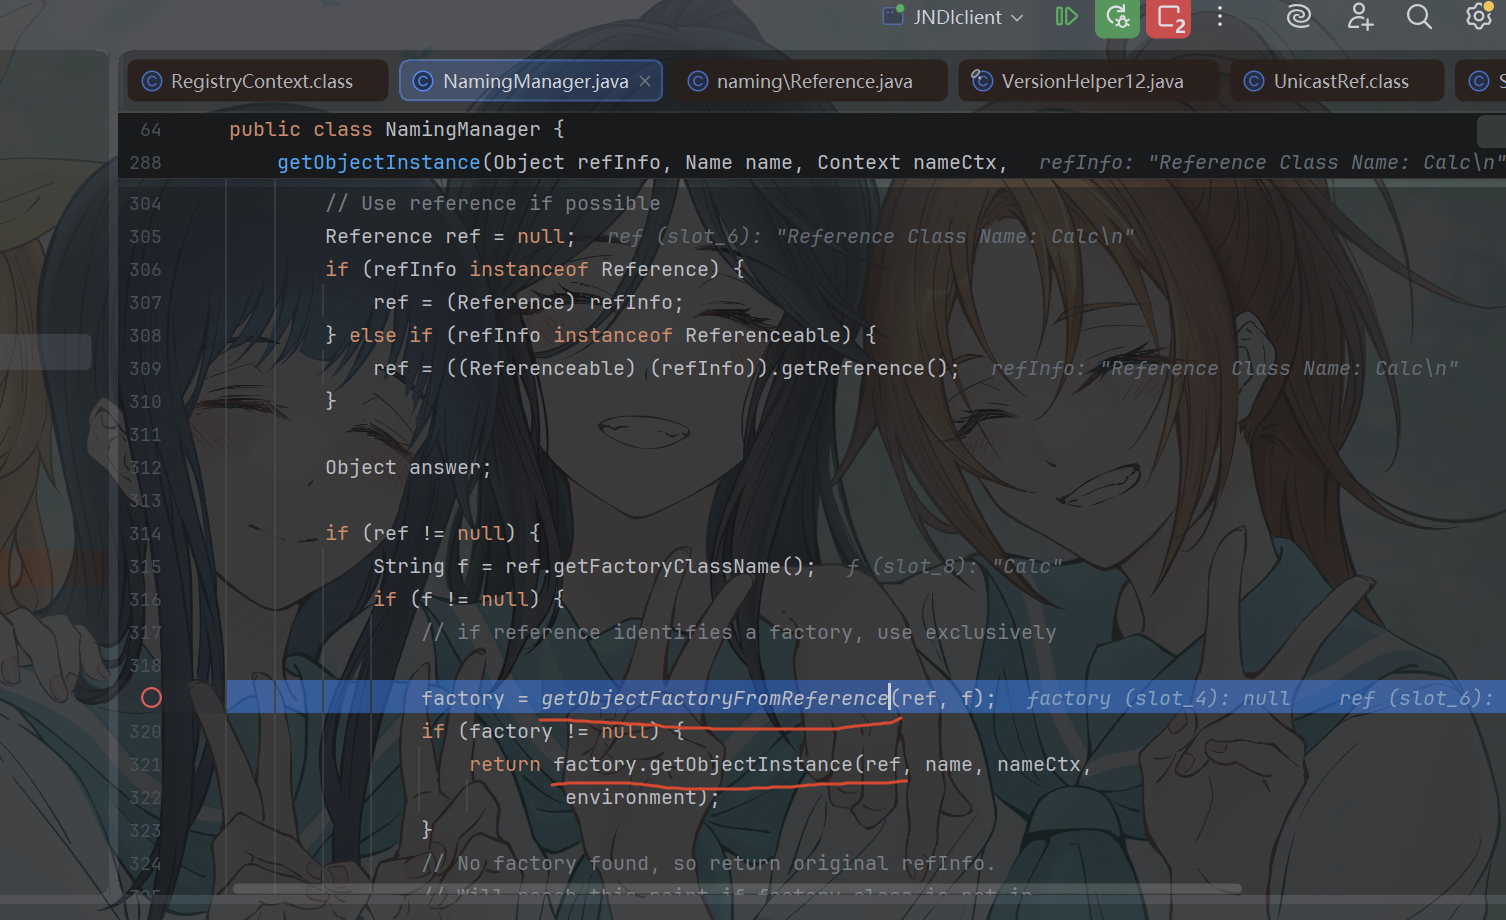The height and width of the screenshot is (920, 1506).
Task: Click sticky line "public class NamingManager {"
Action: click(x=397, y=129)
